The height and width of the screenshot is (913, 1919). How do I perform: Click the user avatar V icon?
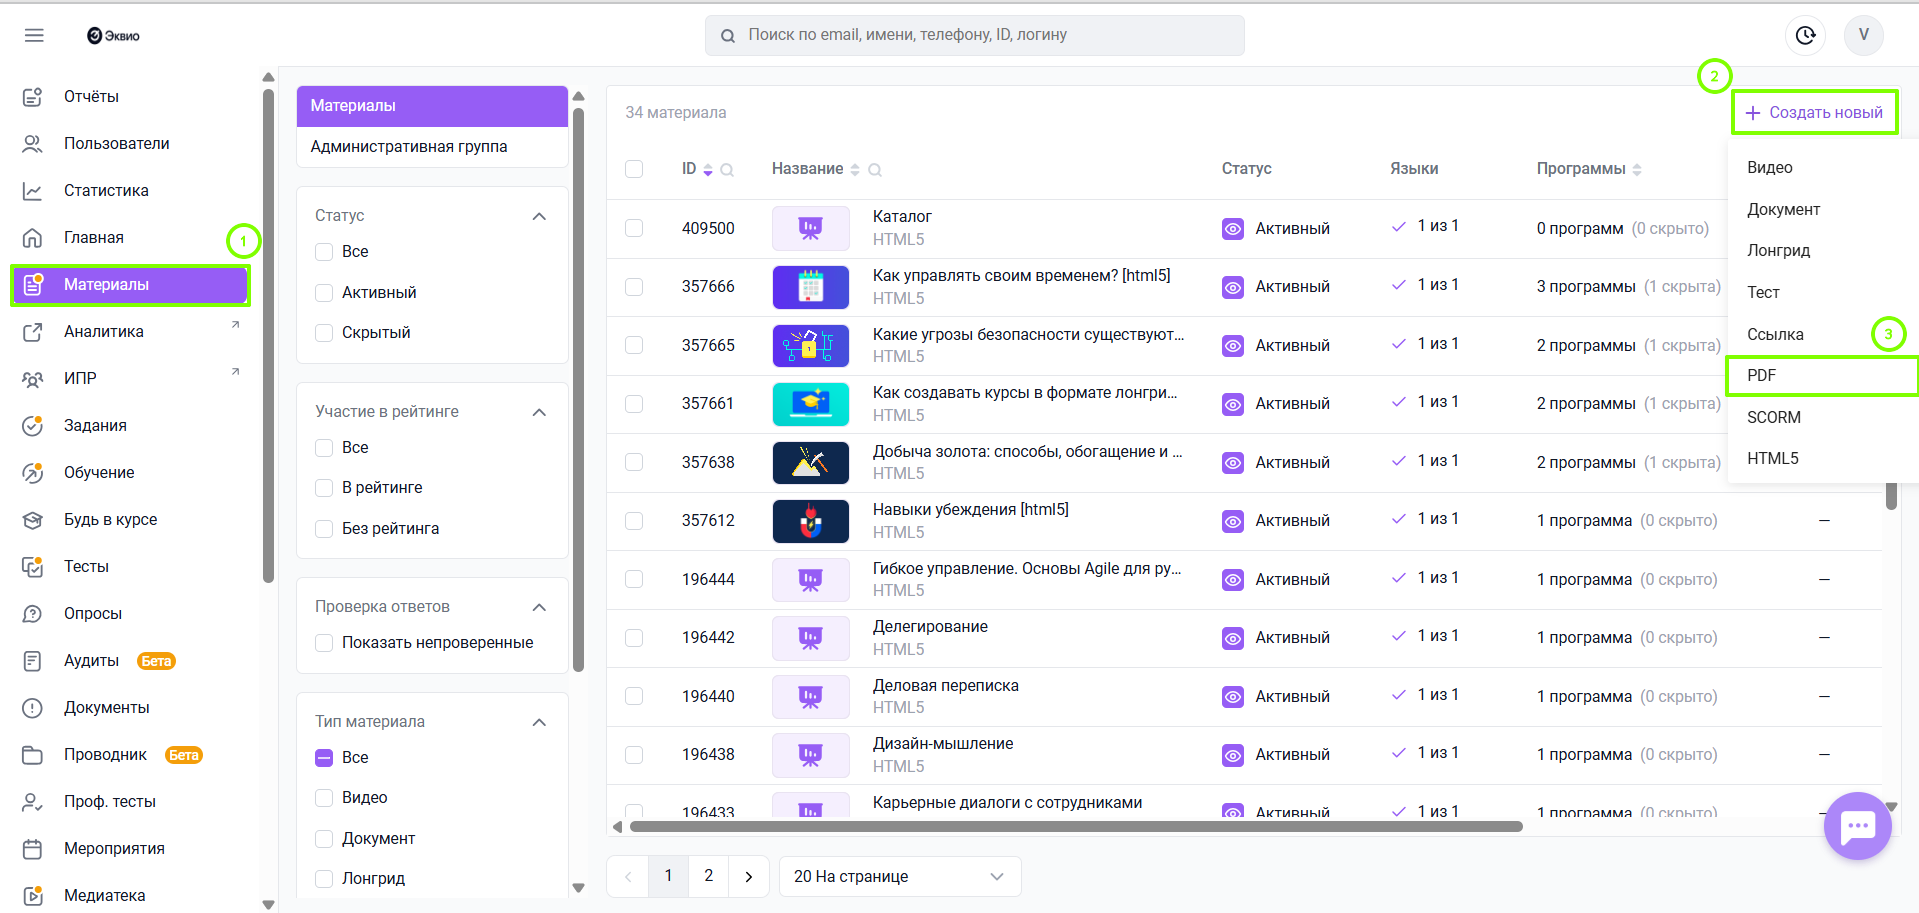click(x=1863, y=35)
